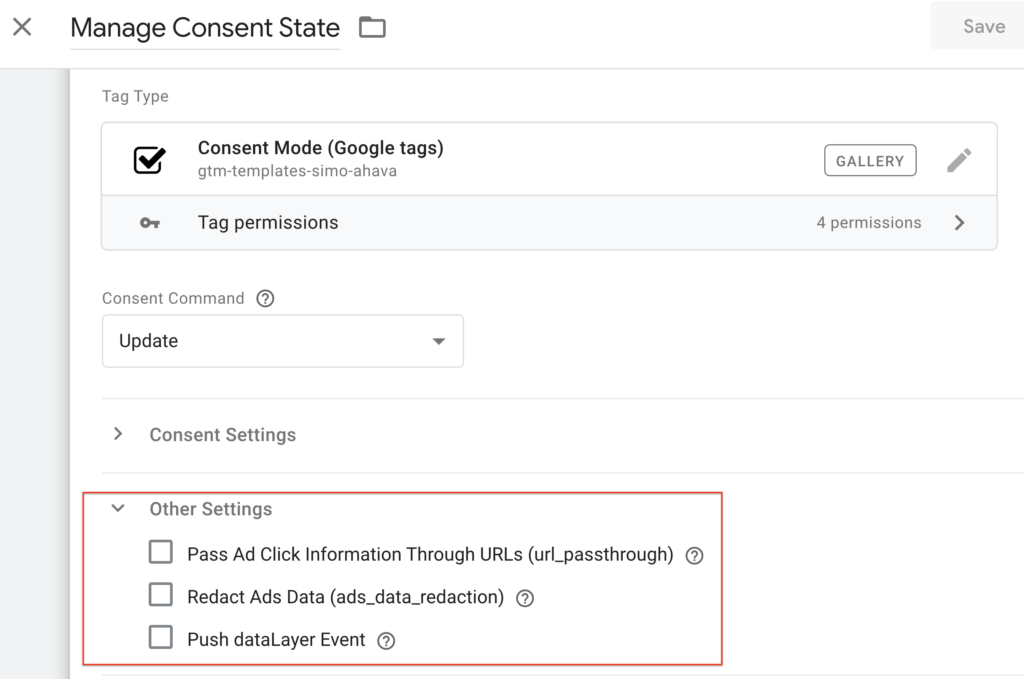Image resolution: width=1024 pixels, height=679 pixels.
Task: Check the Push dataLayer Event box
Action: [x=161, y=638]
